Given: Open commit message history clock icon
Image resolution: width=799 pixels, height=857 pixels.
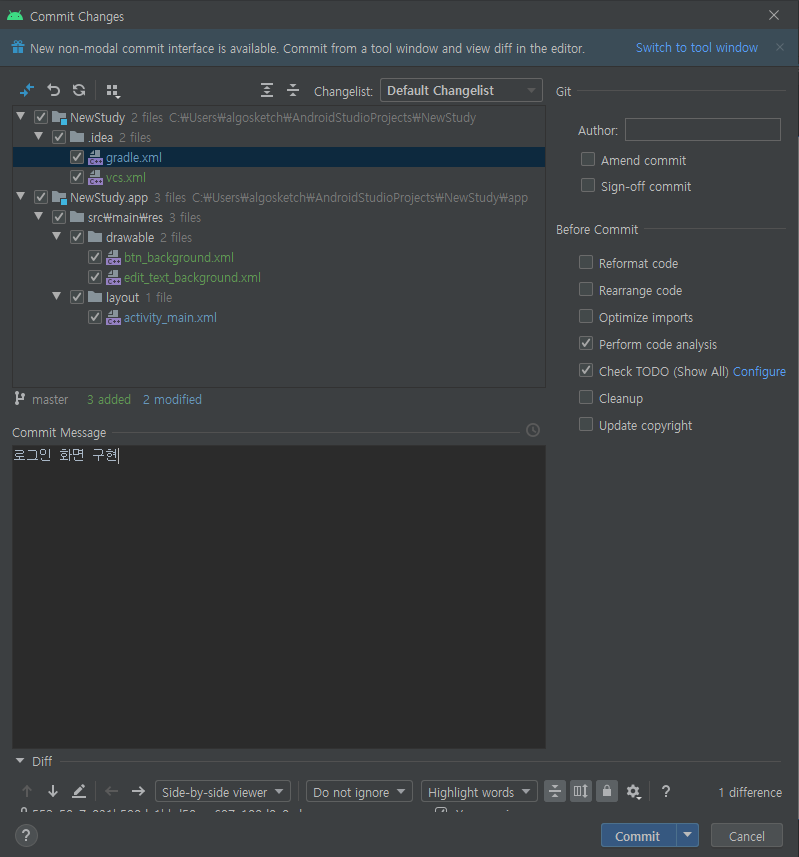Looking at the screenshot, I should click(x=533, y=430).
